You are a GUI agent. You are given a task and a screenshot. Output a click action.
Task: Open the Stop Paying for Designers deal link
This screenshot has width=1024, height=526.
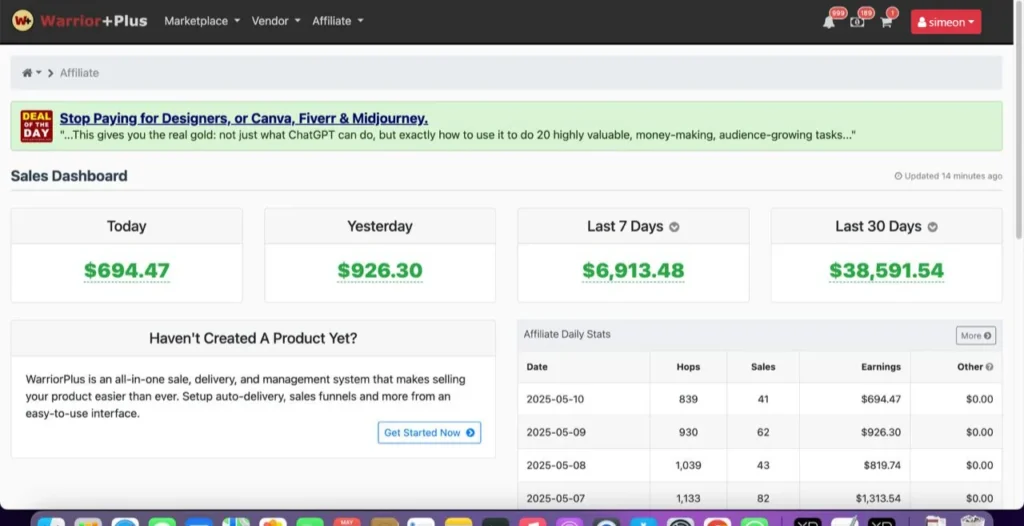(x=243, y=118)
